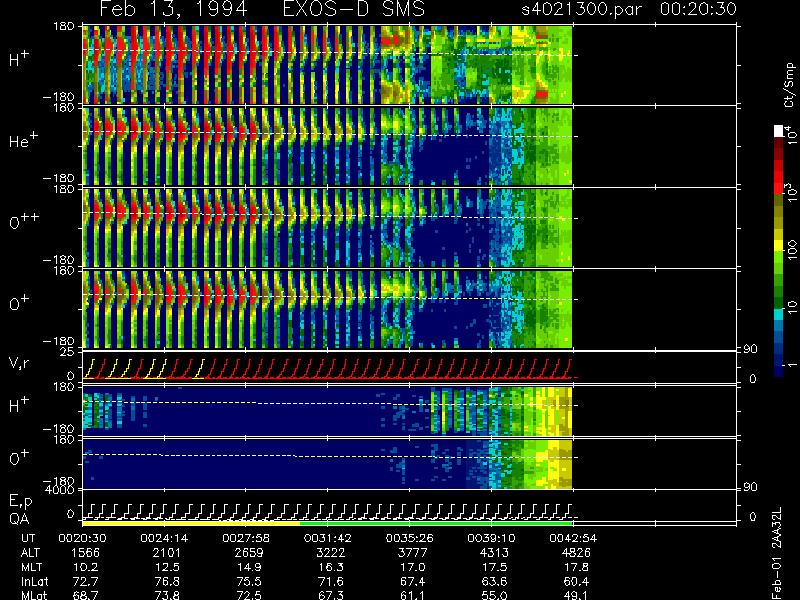
Task: Select UT value '0024:14'
Action: tap(164, 538)
